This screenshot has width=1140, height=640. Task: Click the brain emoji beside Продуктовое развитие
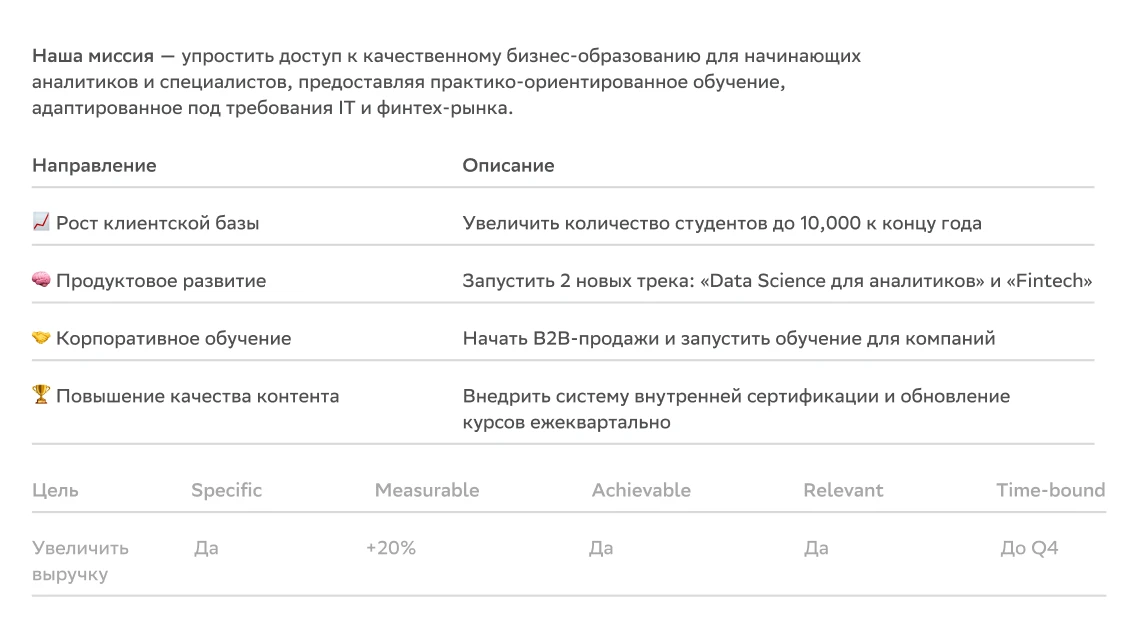point(41,281)
